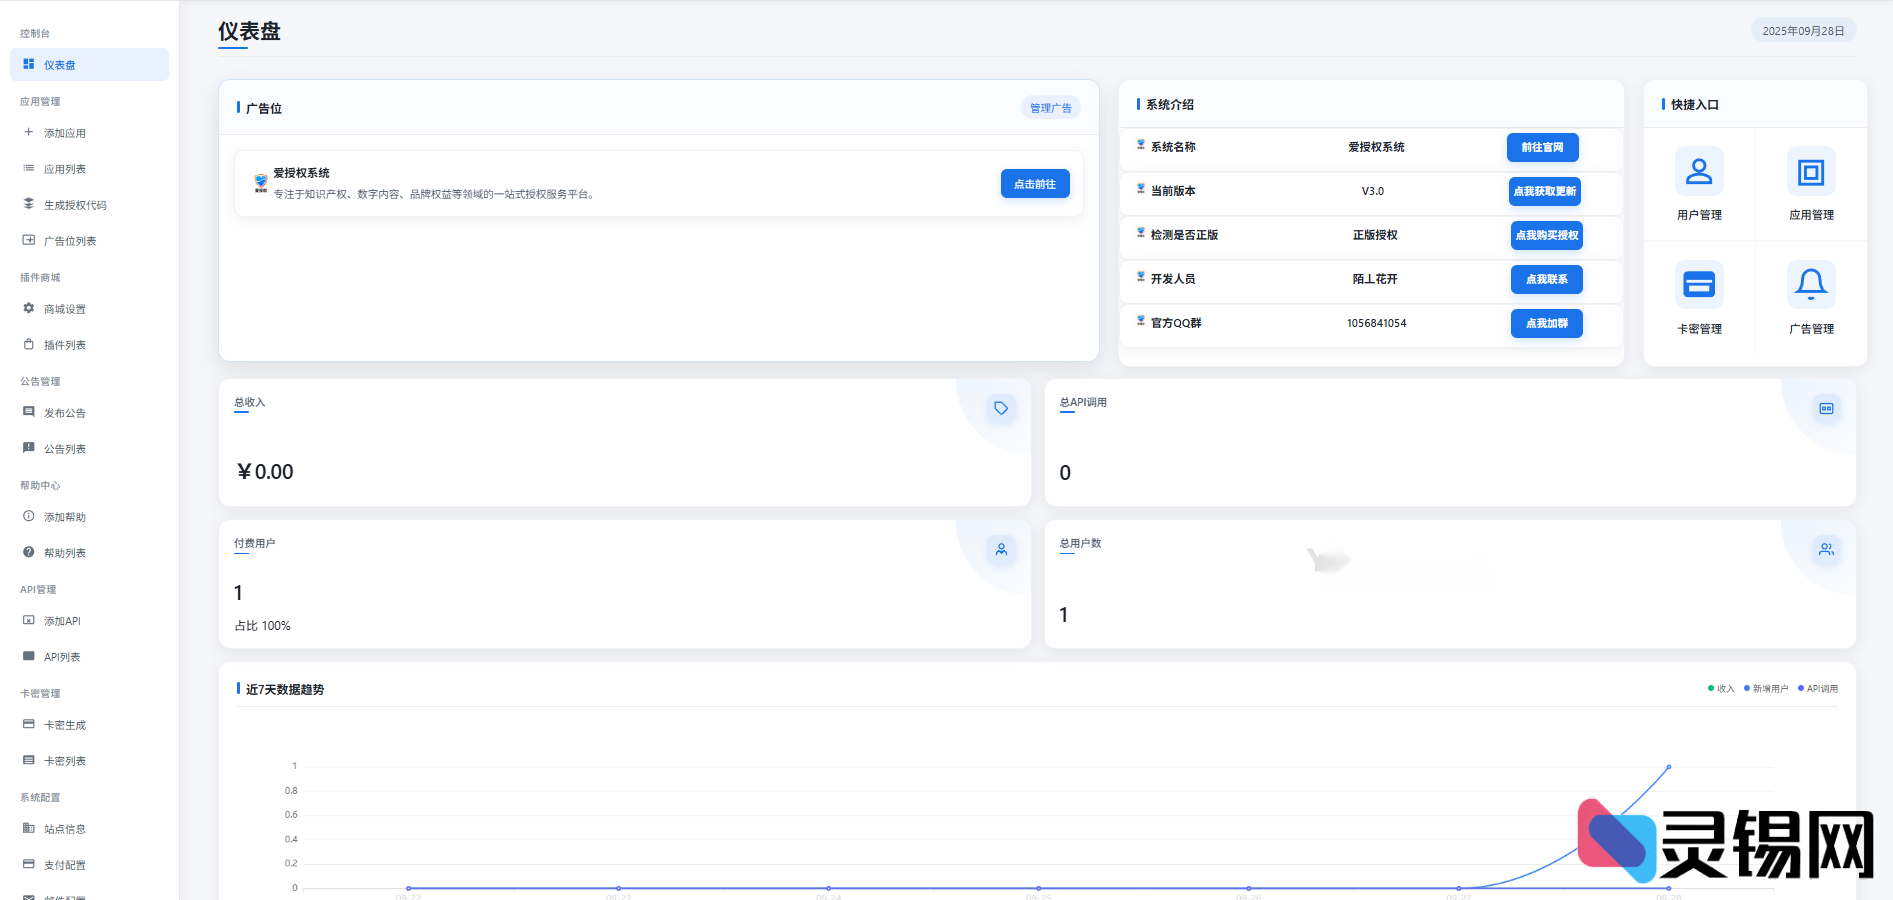This screenshot has height=900, width=1893.
Task: Toggle the 收入 series in chart legend
Action: click(1721, 689)
